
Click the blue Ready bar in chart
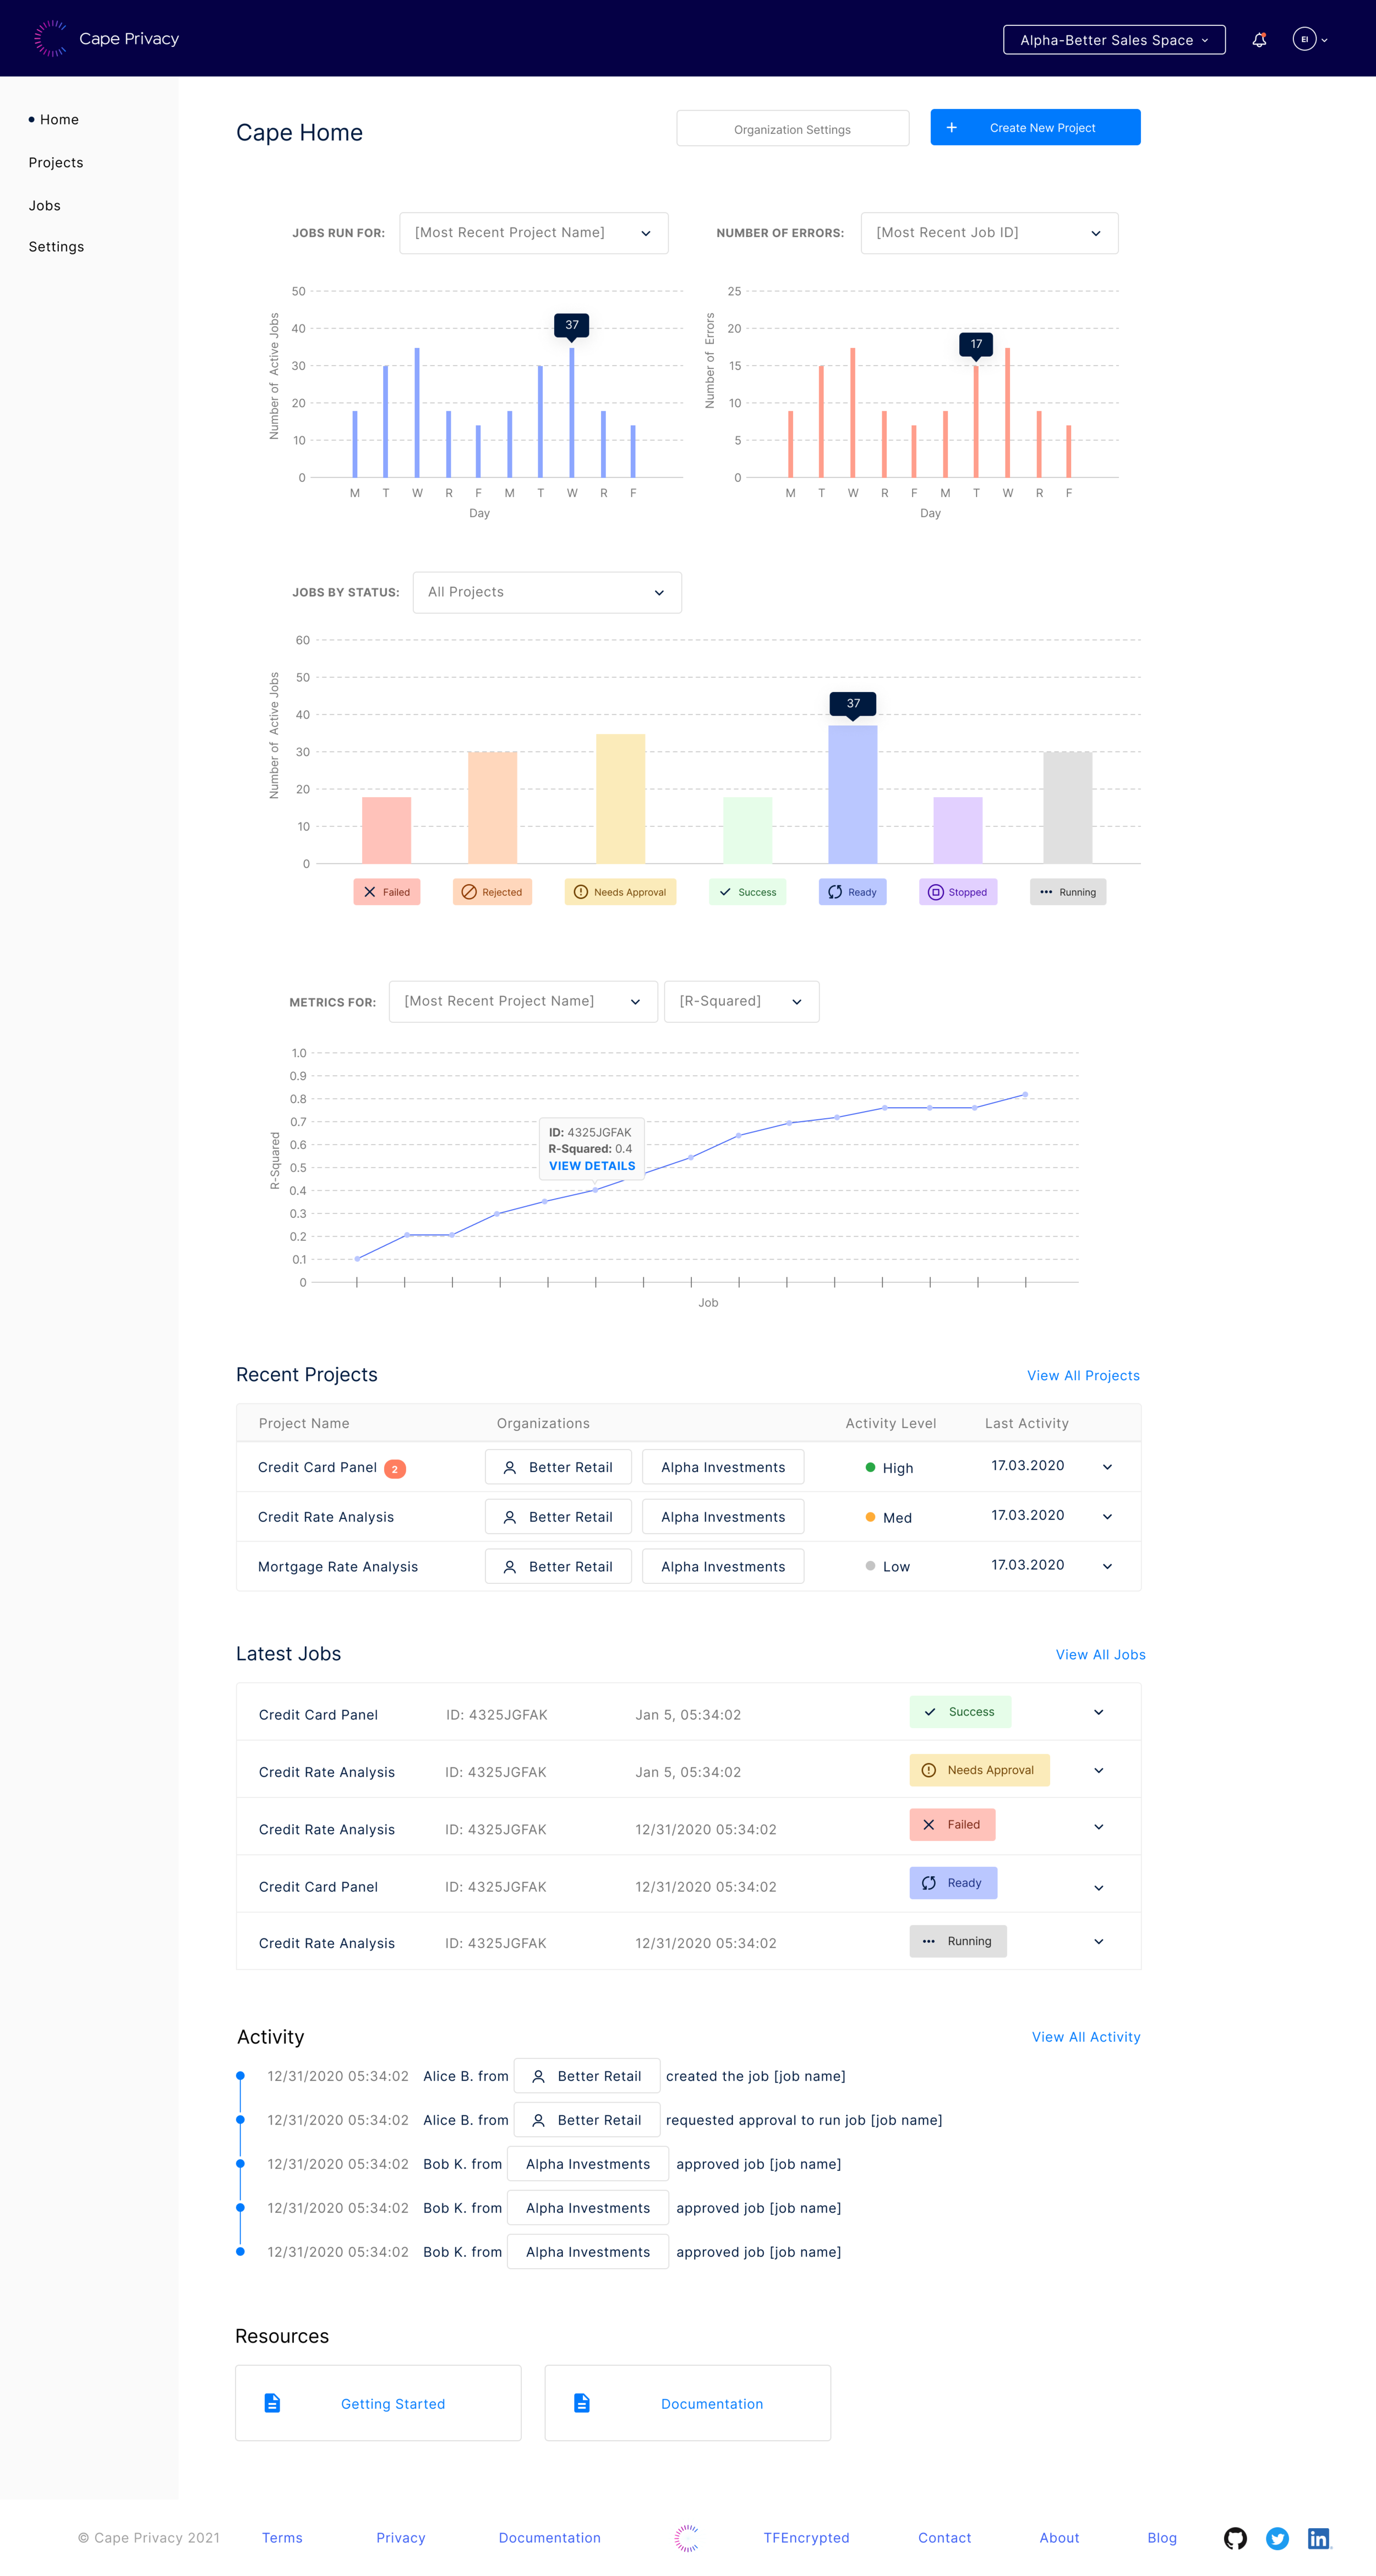(x=852, y=794)
